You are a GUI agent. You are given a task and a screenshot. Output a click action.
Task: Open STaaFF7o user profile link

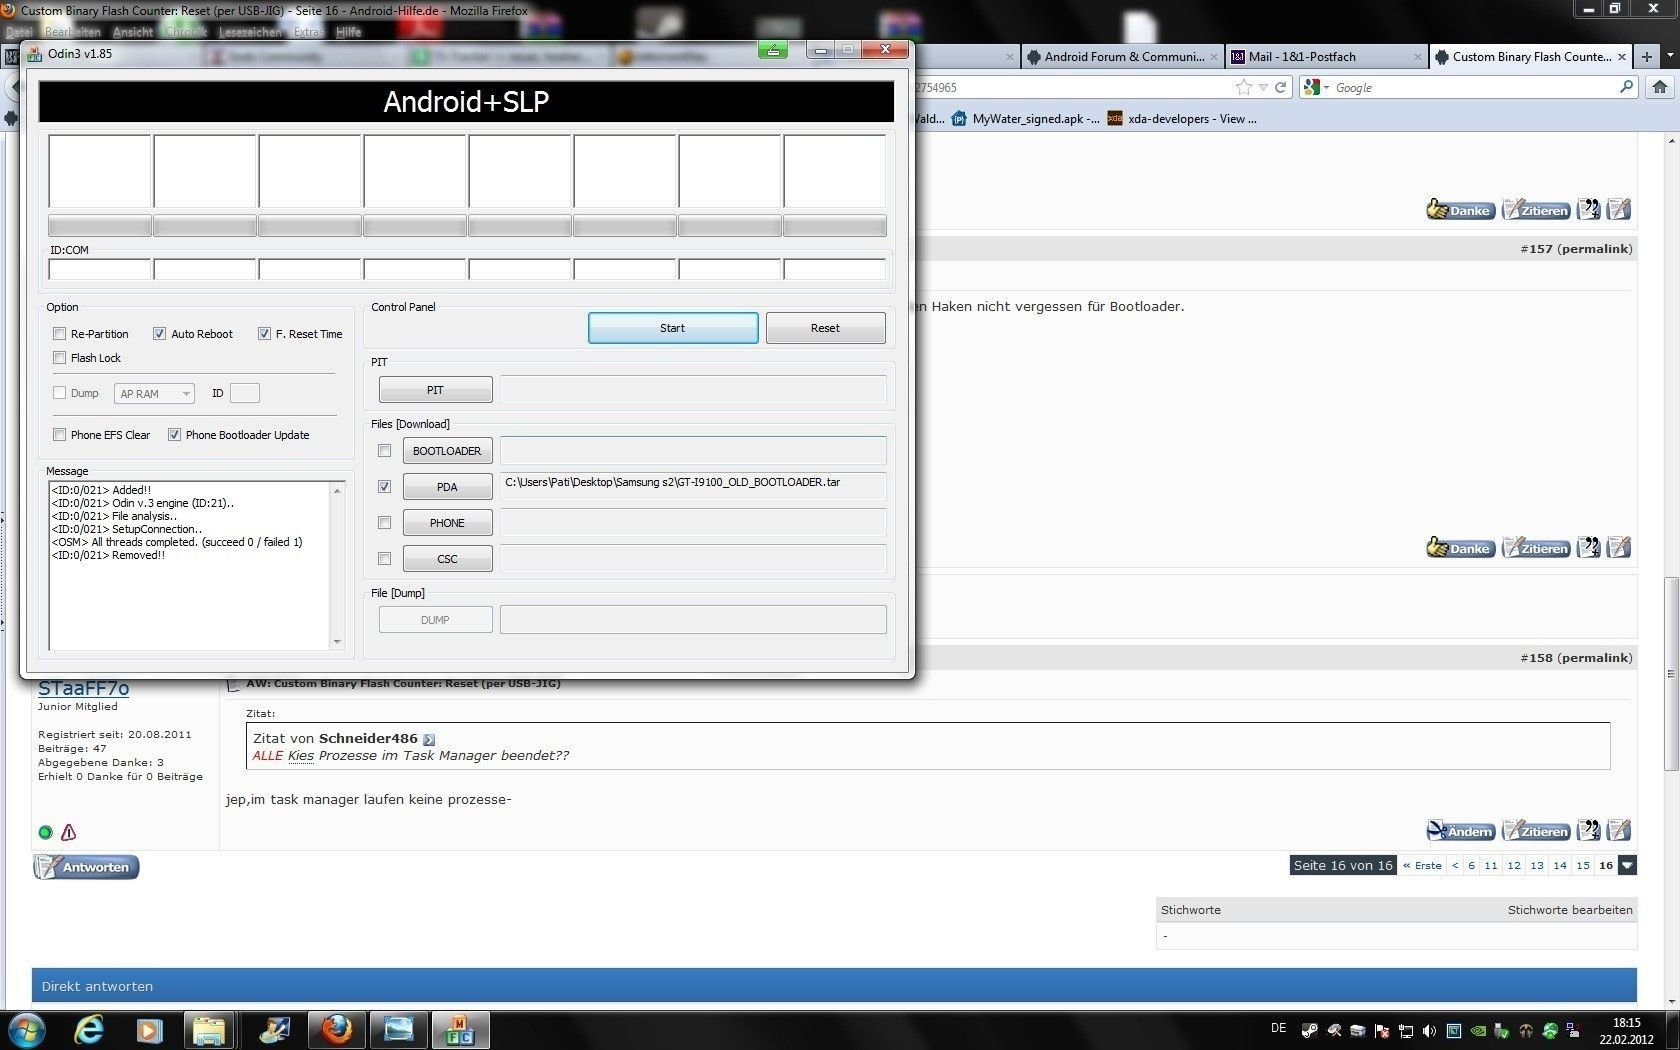click(x=83, y=689)
